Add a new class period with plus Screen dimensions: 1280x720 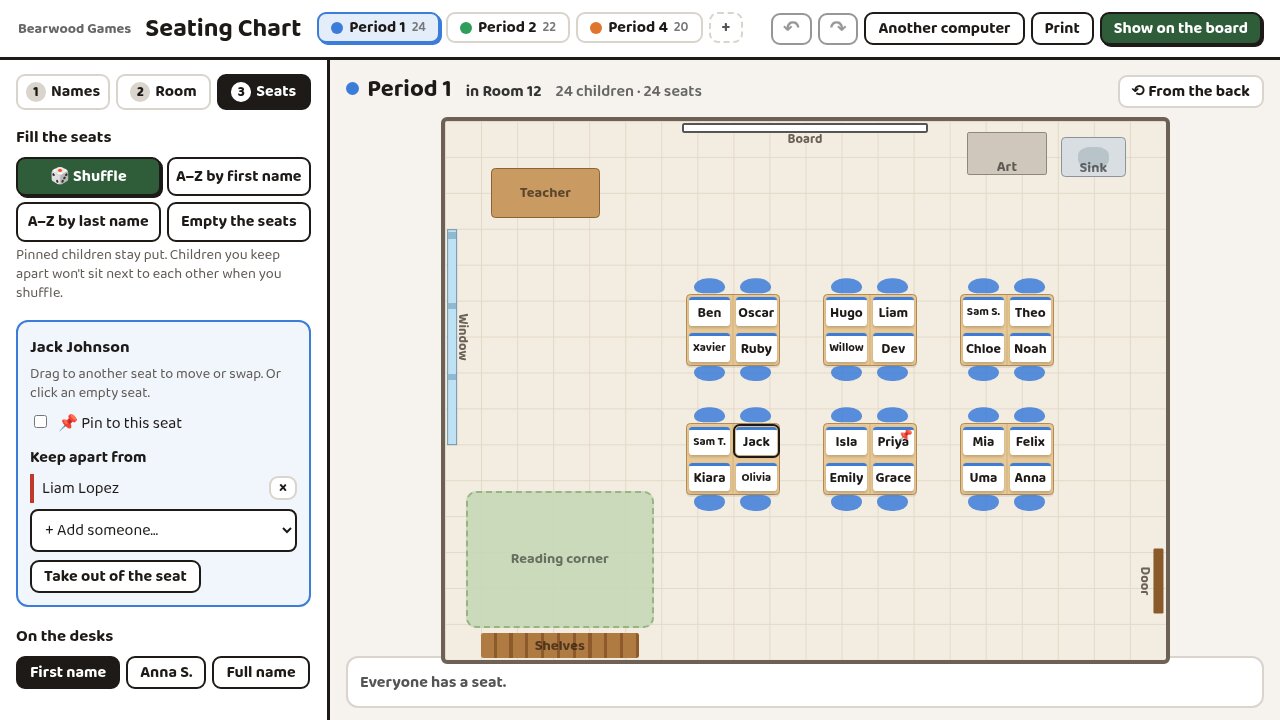pos(726,28)
